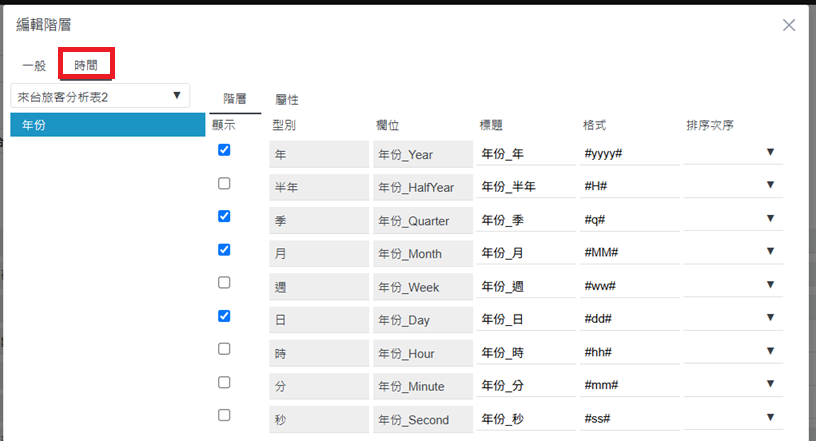Open the 屬性 sub-tab
This screenshot has height=441, width=816.
point(287,99)
